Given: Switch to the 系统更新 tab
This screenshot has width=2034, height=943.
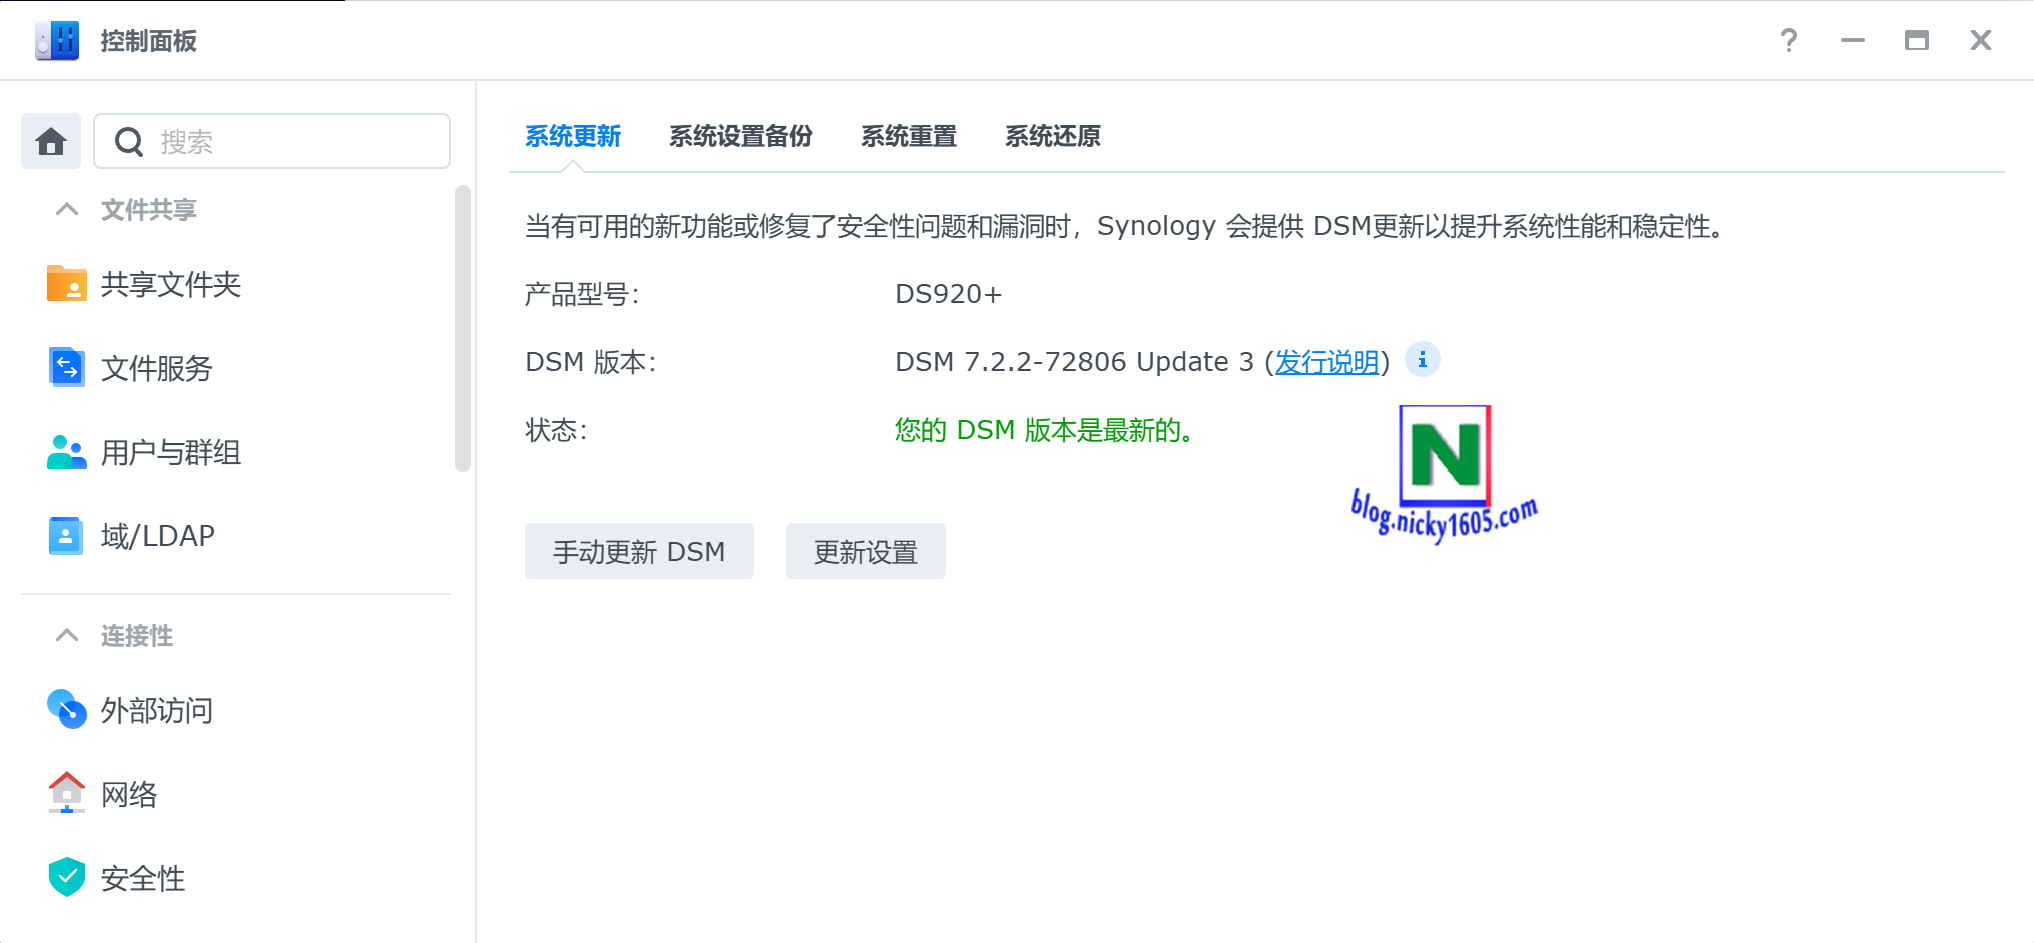Looking at the screenshot, I should (573, 136).
